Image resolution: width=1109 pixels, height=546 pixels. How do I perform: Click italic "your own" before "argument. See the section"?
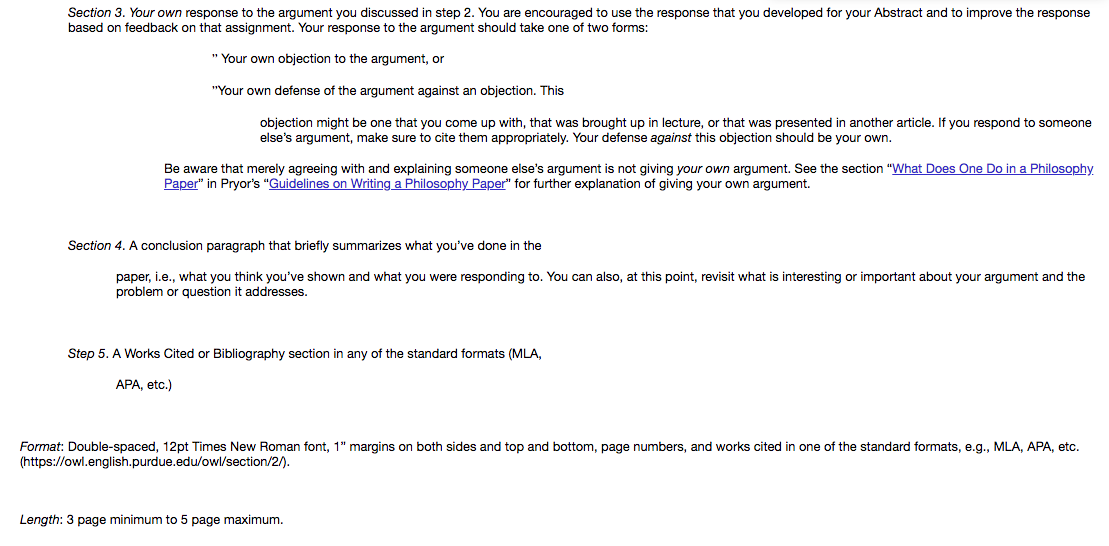pos(703,169)
